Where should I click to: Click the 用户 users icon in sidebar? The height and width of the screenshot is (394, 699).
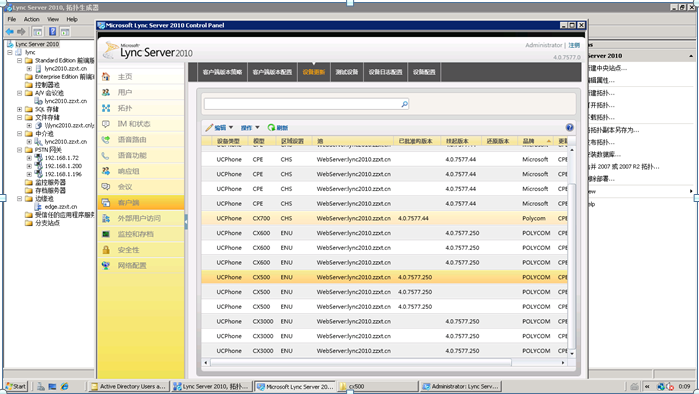point(106,92)
